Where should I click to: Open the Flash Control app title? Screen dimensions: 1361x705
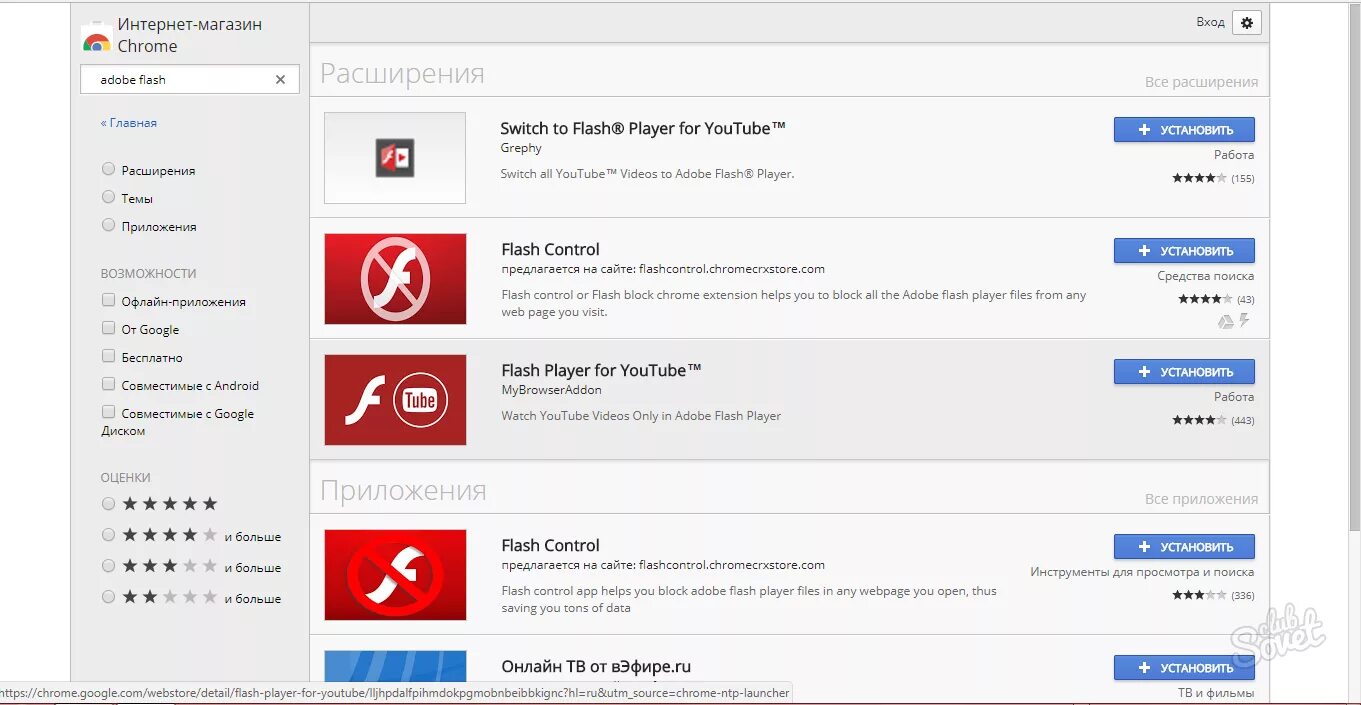click(x=551, y=545)
